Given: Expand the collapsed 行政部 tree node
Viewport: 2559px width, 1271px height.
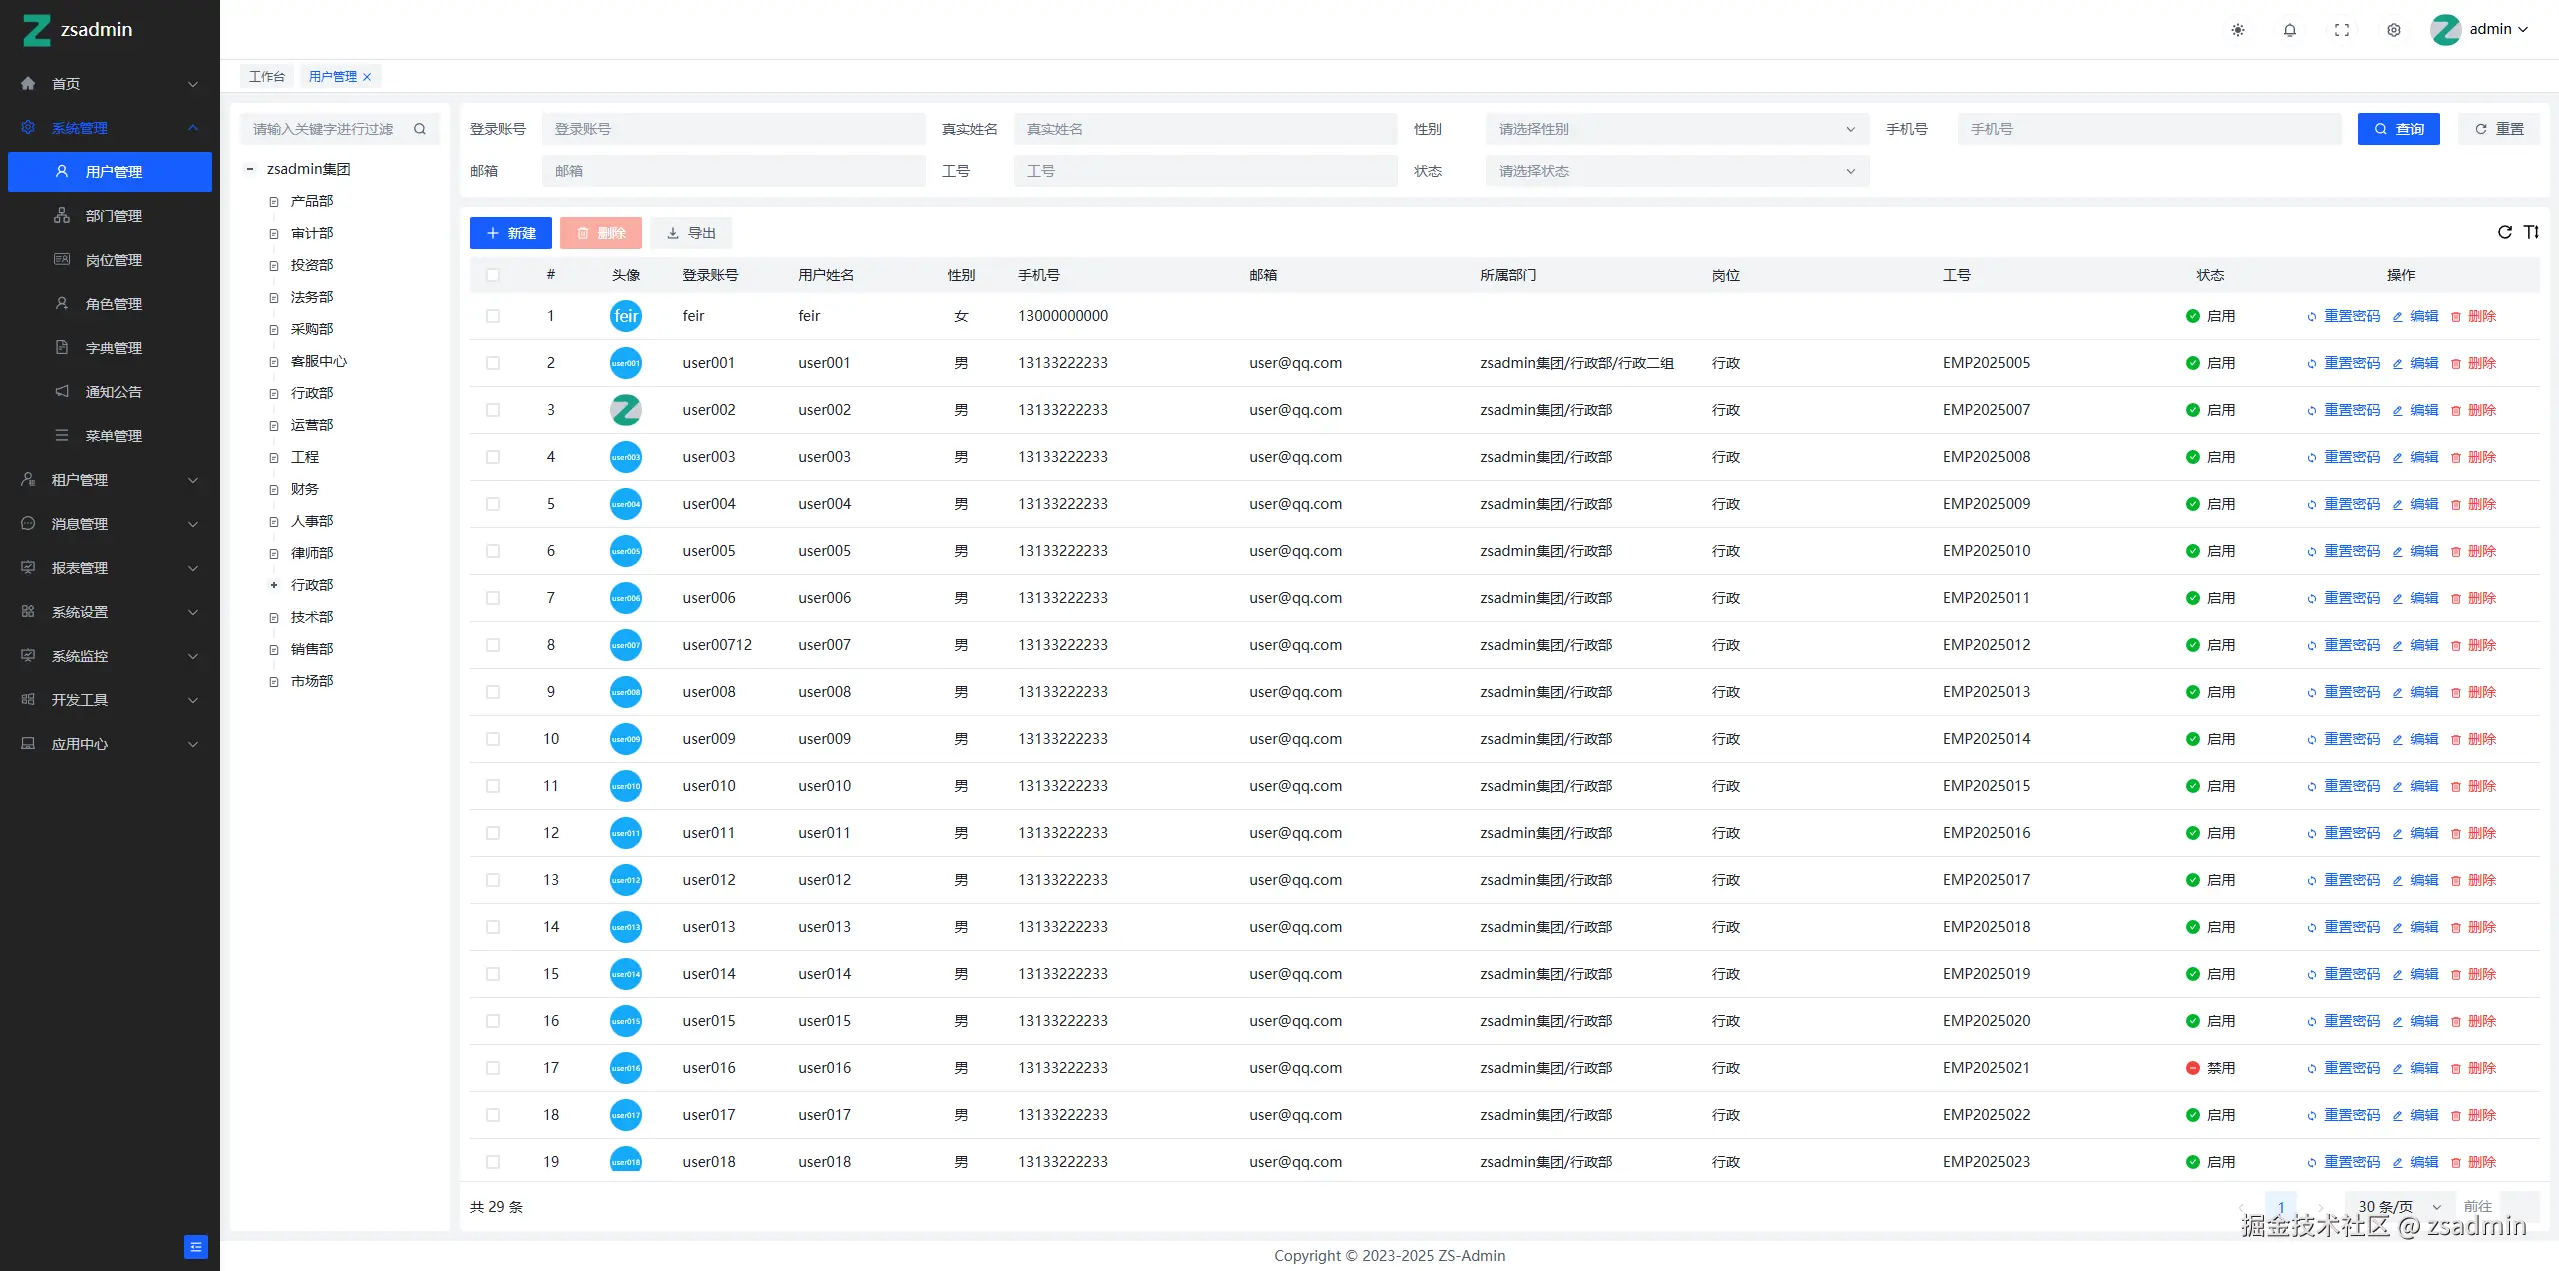Looking at the screenshot, I should [274, 585].
